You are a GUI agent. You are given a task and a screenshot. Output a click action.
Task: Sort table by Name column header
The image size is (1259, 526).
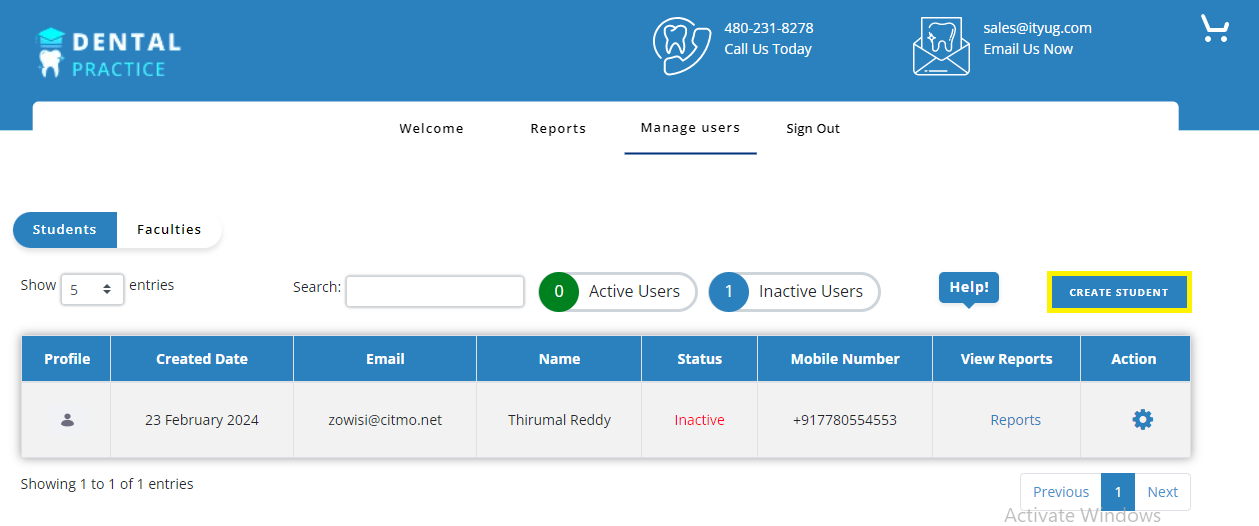(559, 359)
